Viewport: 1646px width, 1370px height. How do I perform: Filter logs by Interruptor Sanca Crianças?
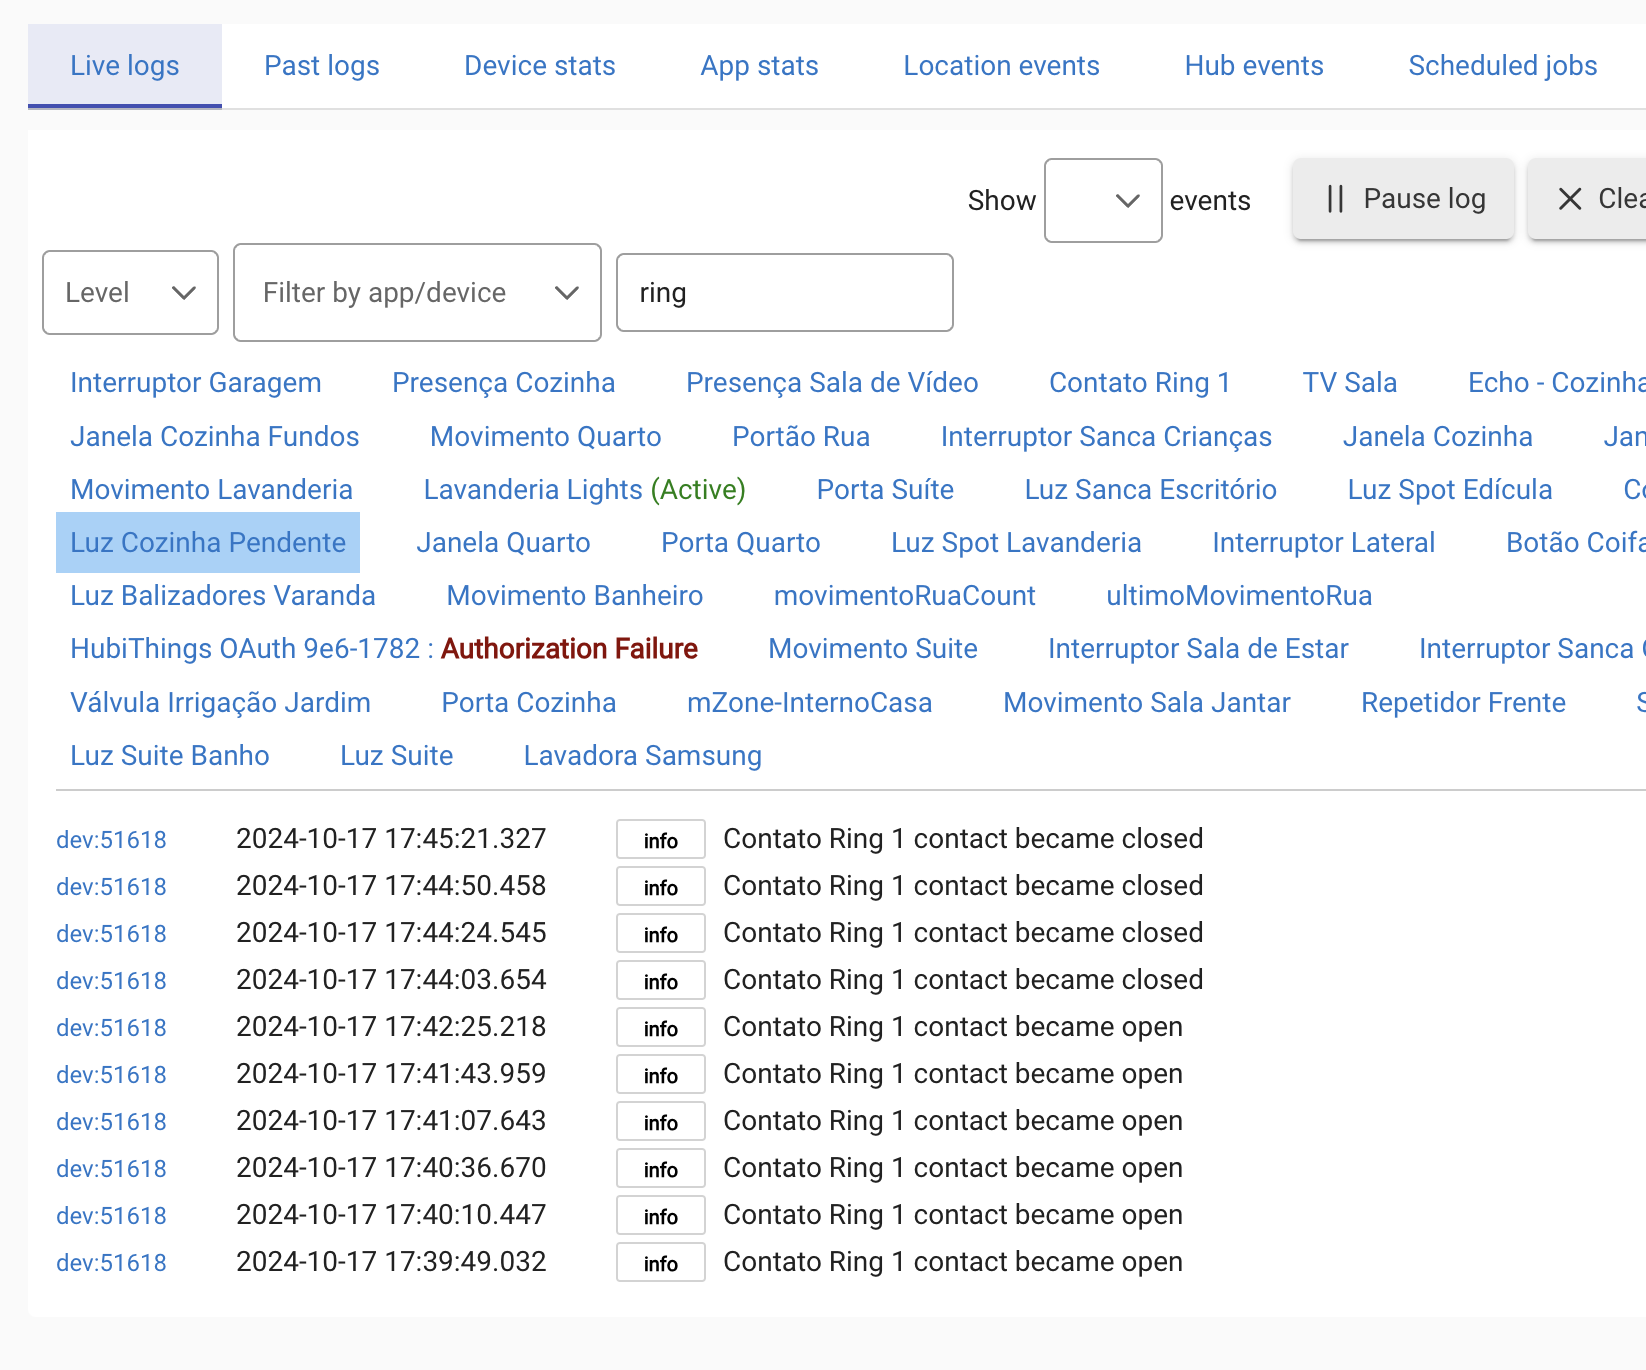[1106, 437]
